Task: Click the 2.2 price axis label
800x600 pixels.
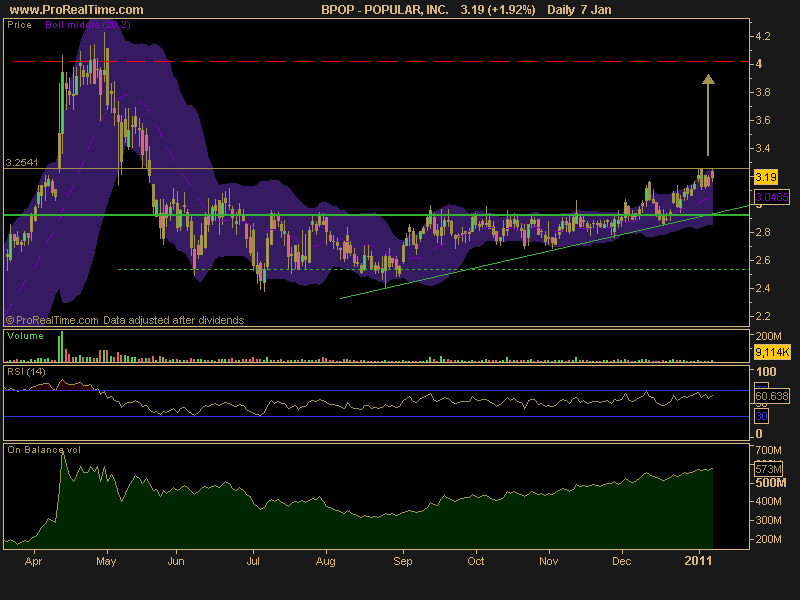Action: 763,316
